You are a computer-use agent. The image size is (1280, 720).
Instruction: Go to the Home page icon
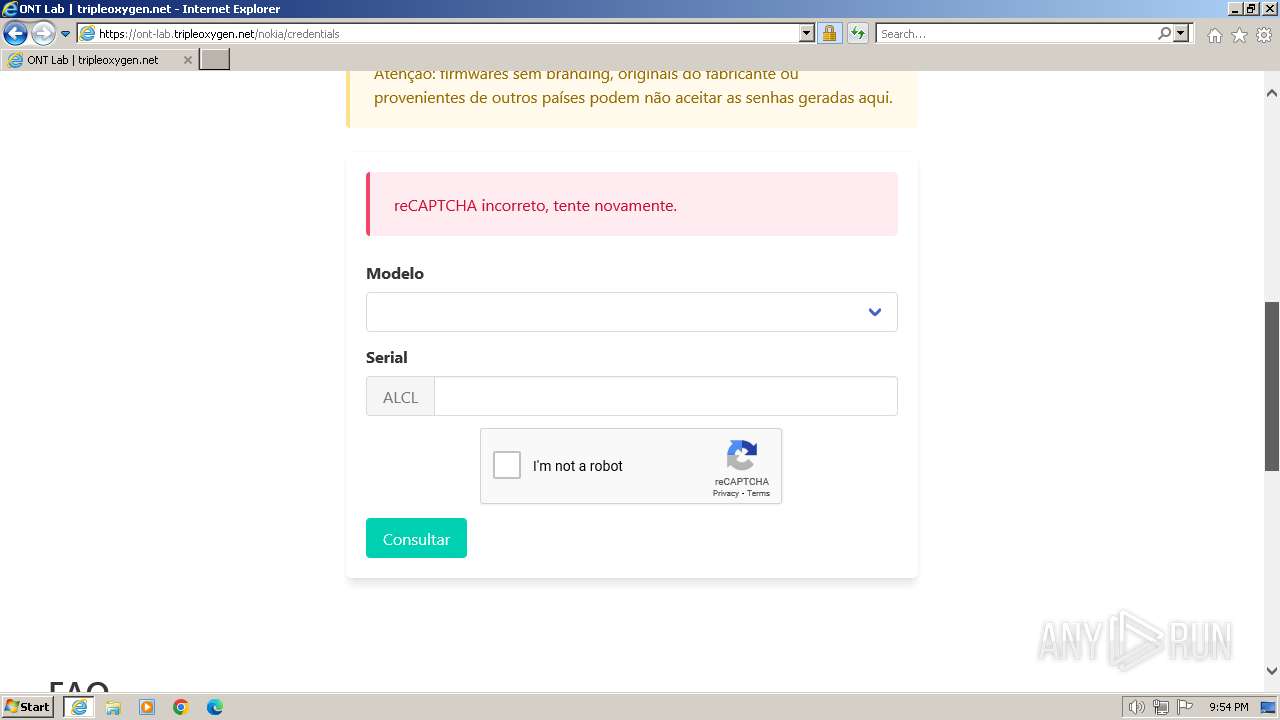1214,35
